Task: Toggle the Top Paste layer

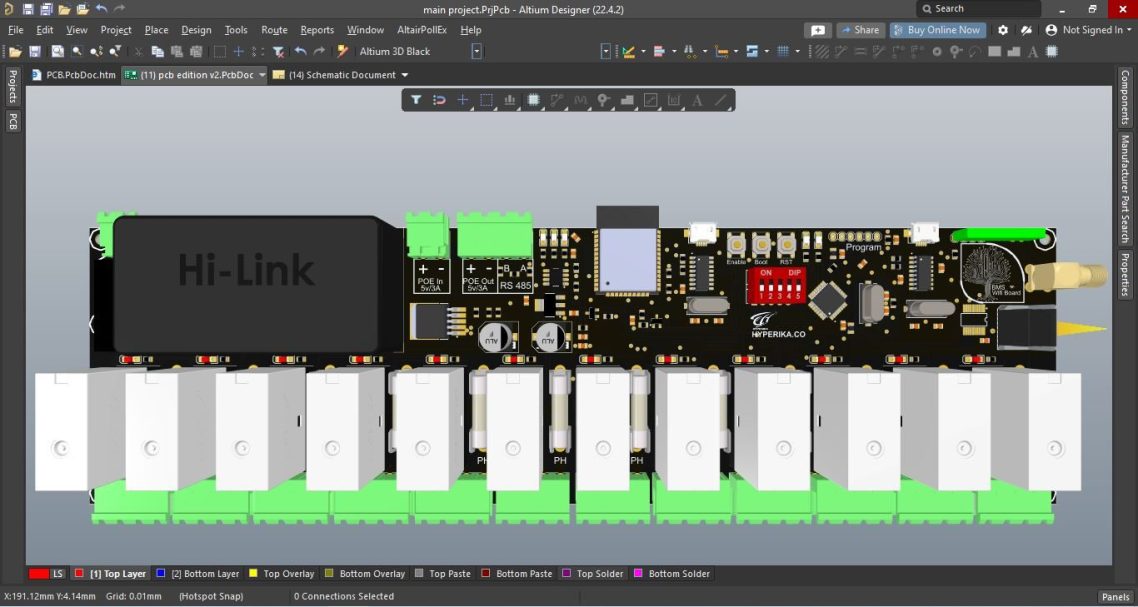Action: [x=443, y=574]
